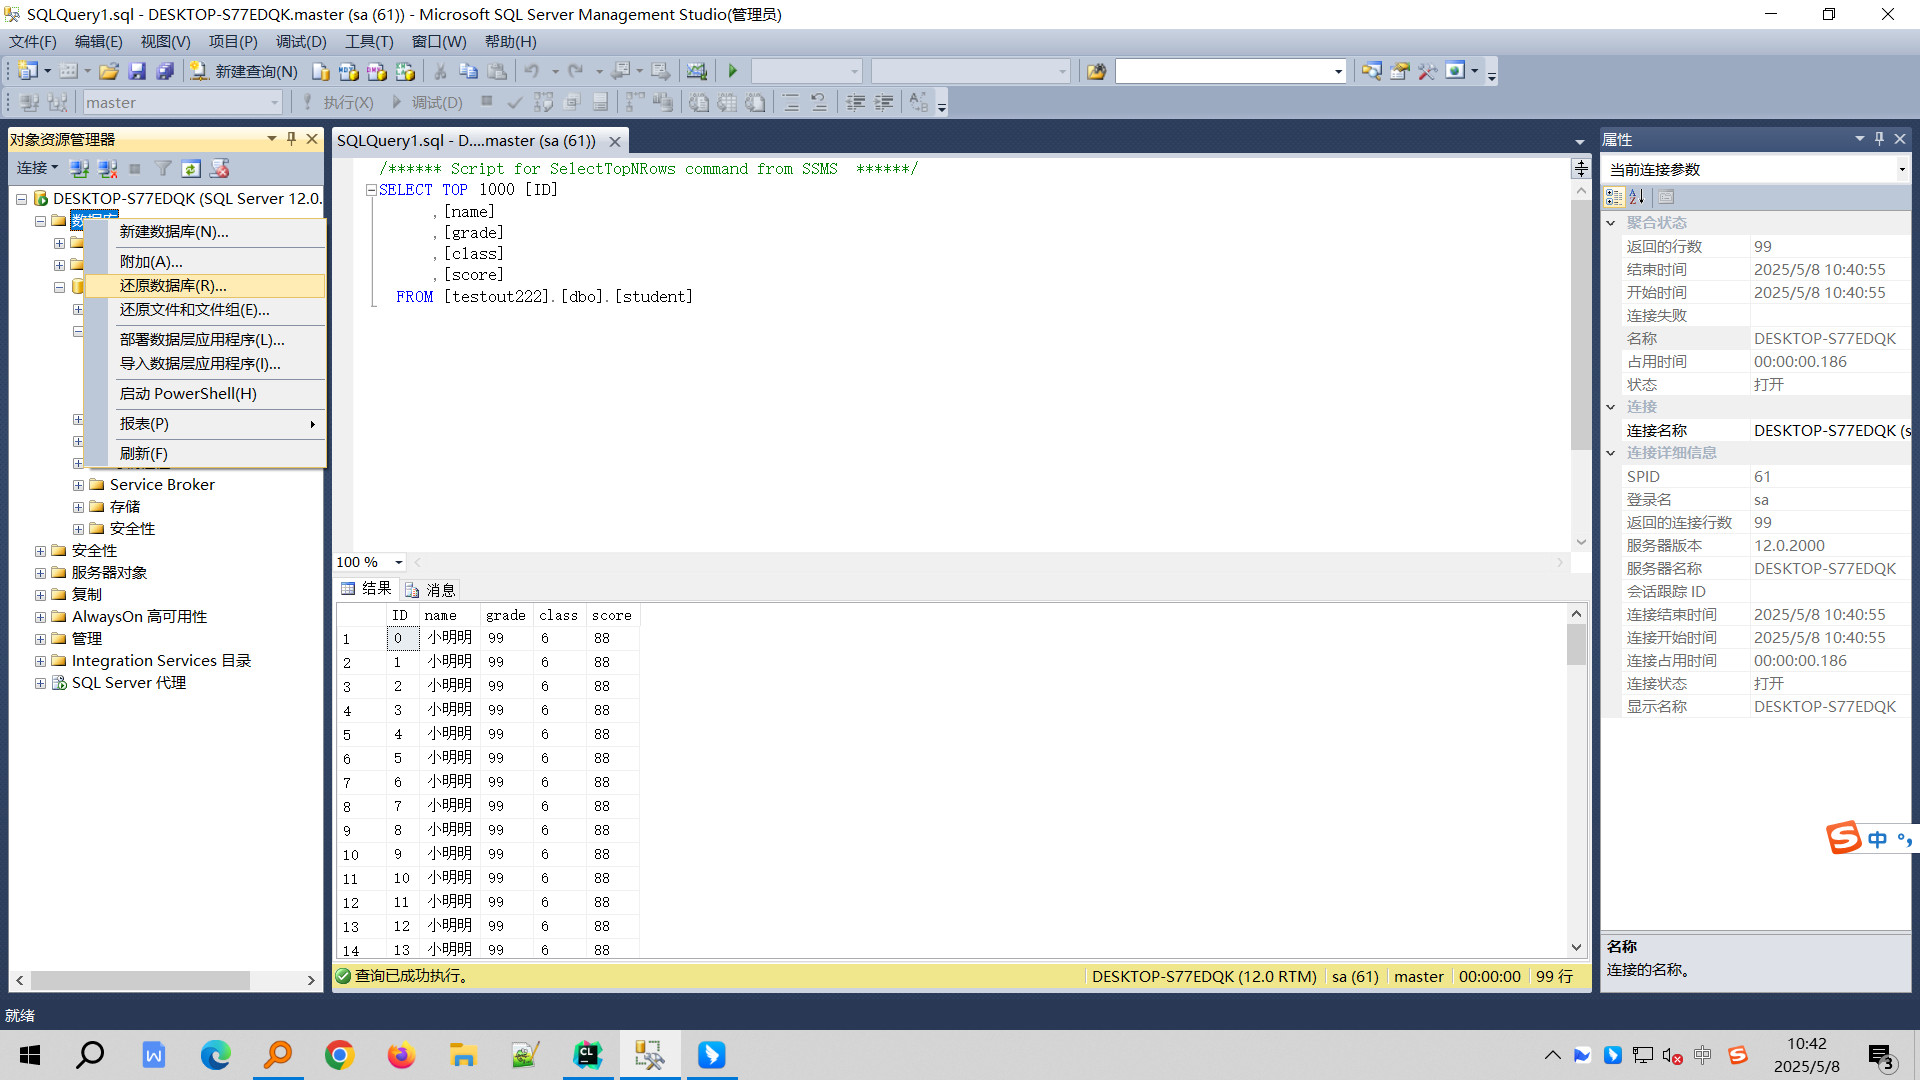Screen dimensions: 1920x1080
Task: Select 还原数据库(R)... from context menu
Action: [173, 286]
